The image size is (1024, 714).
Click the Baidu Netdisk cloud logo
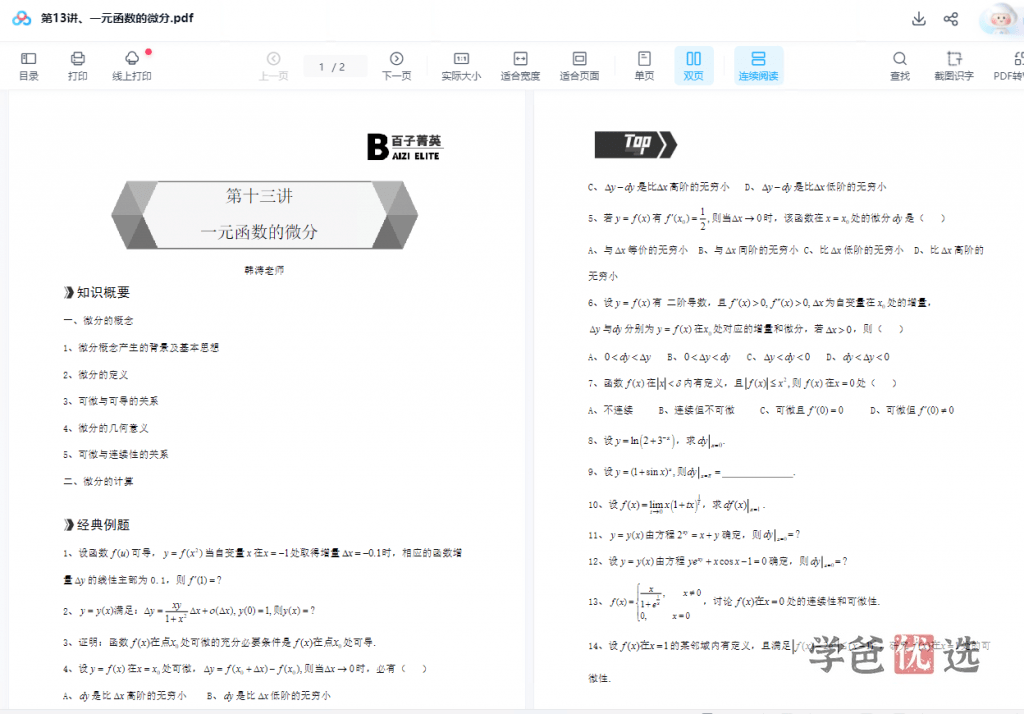click(22, 18)
